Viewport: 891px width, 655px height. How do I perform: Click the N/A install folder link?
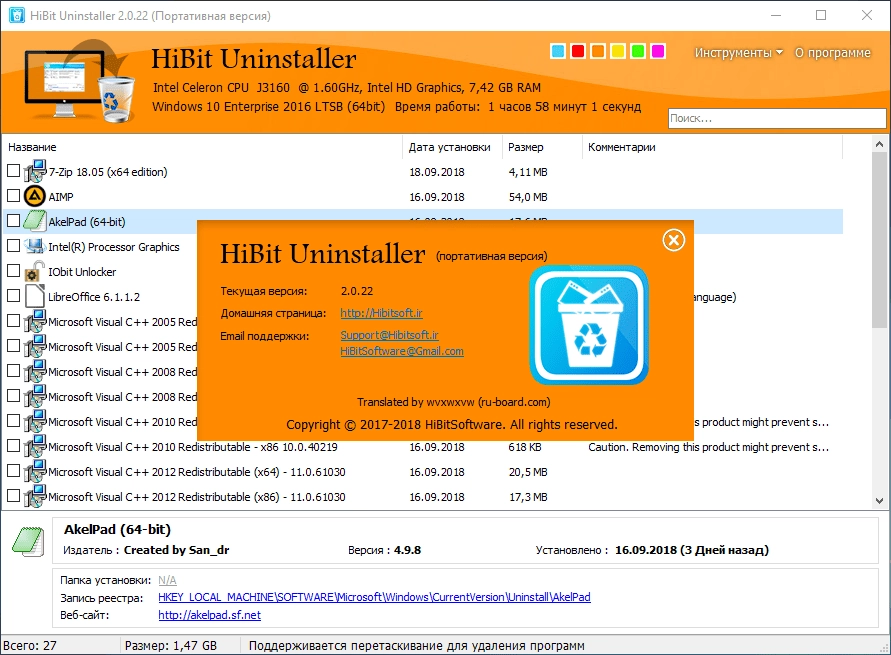point(167,580)
